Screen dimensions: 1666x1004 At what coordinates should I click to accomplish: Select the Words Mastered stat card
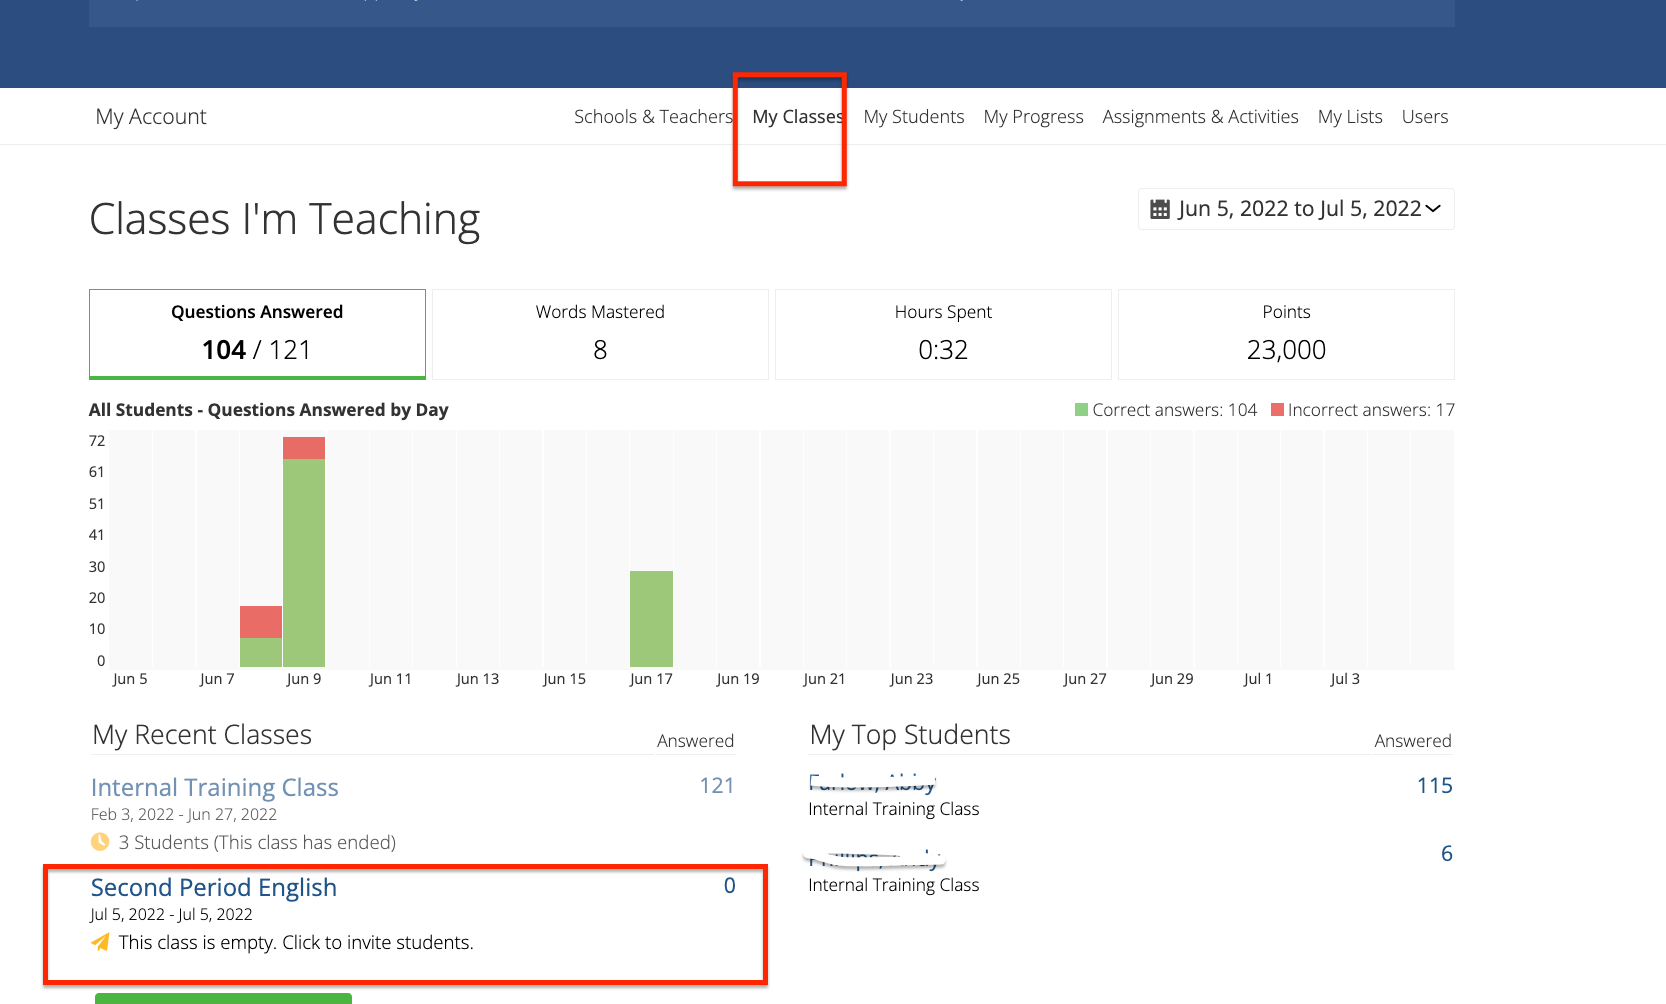click(x=600, y=334)
